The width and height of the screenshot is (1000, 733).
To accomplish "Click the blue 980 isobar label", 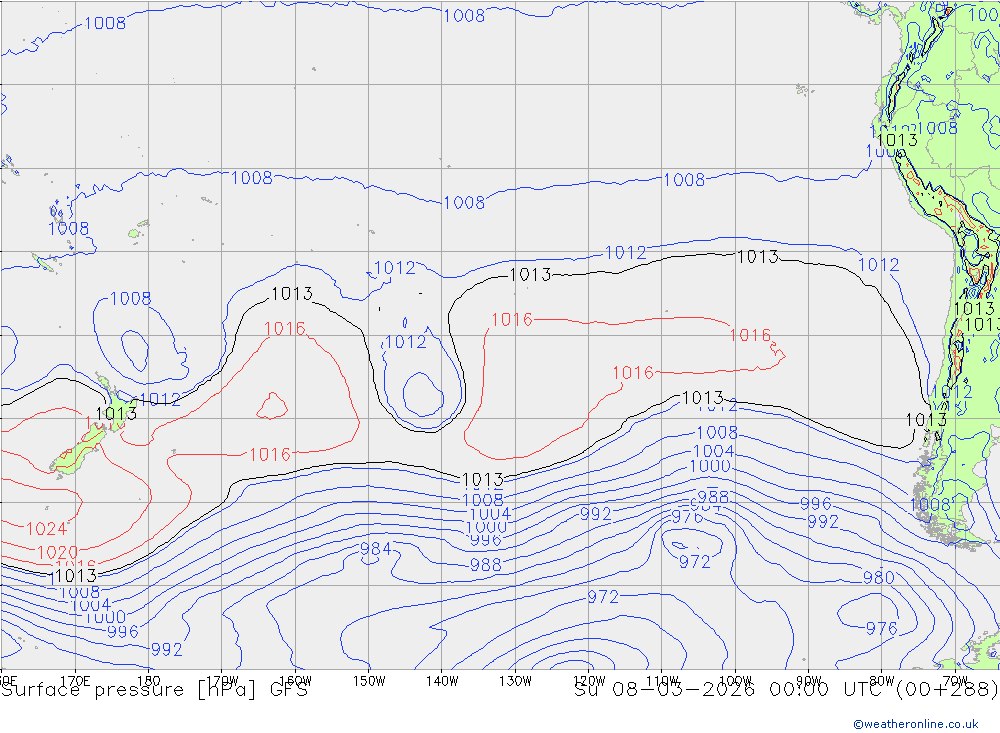I will (878, 577).
